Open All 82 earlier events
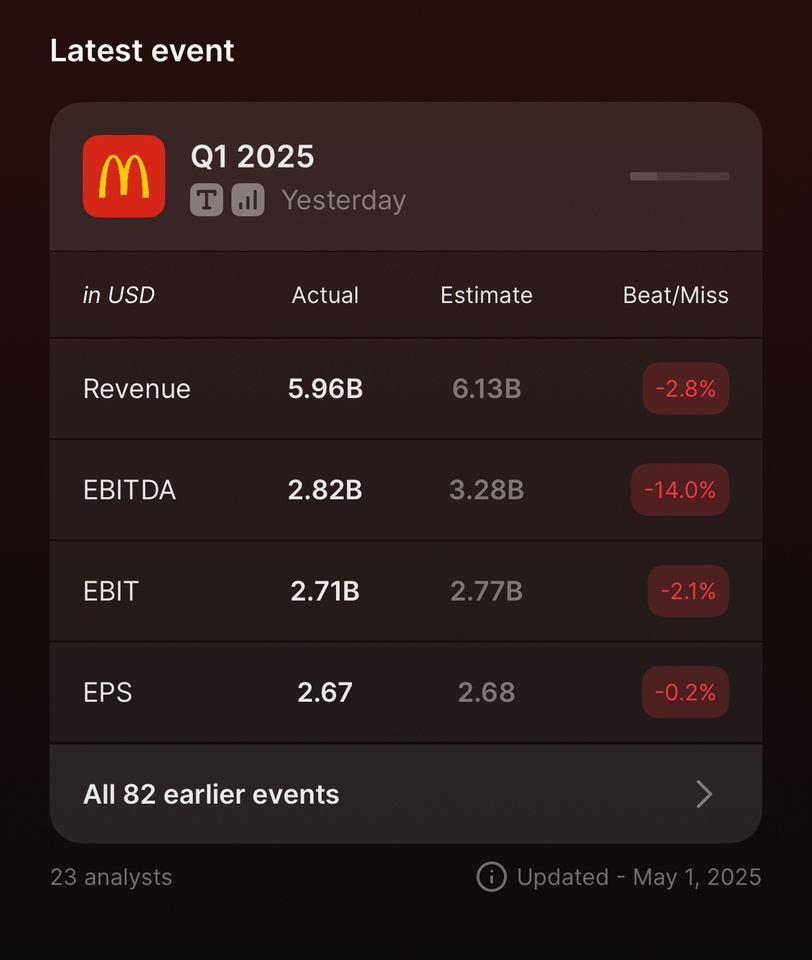The width and height of the screenshot is (812, 960). (406, 794)
